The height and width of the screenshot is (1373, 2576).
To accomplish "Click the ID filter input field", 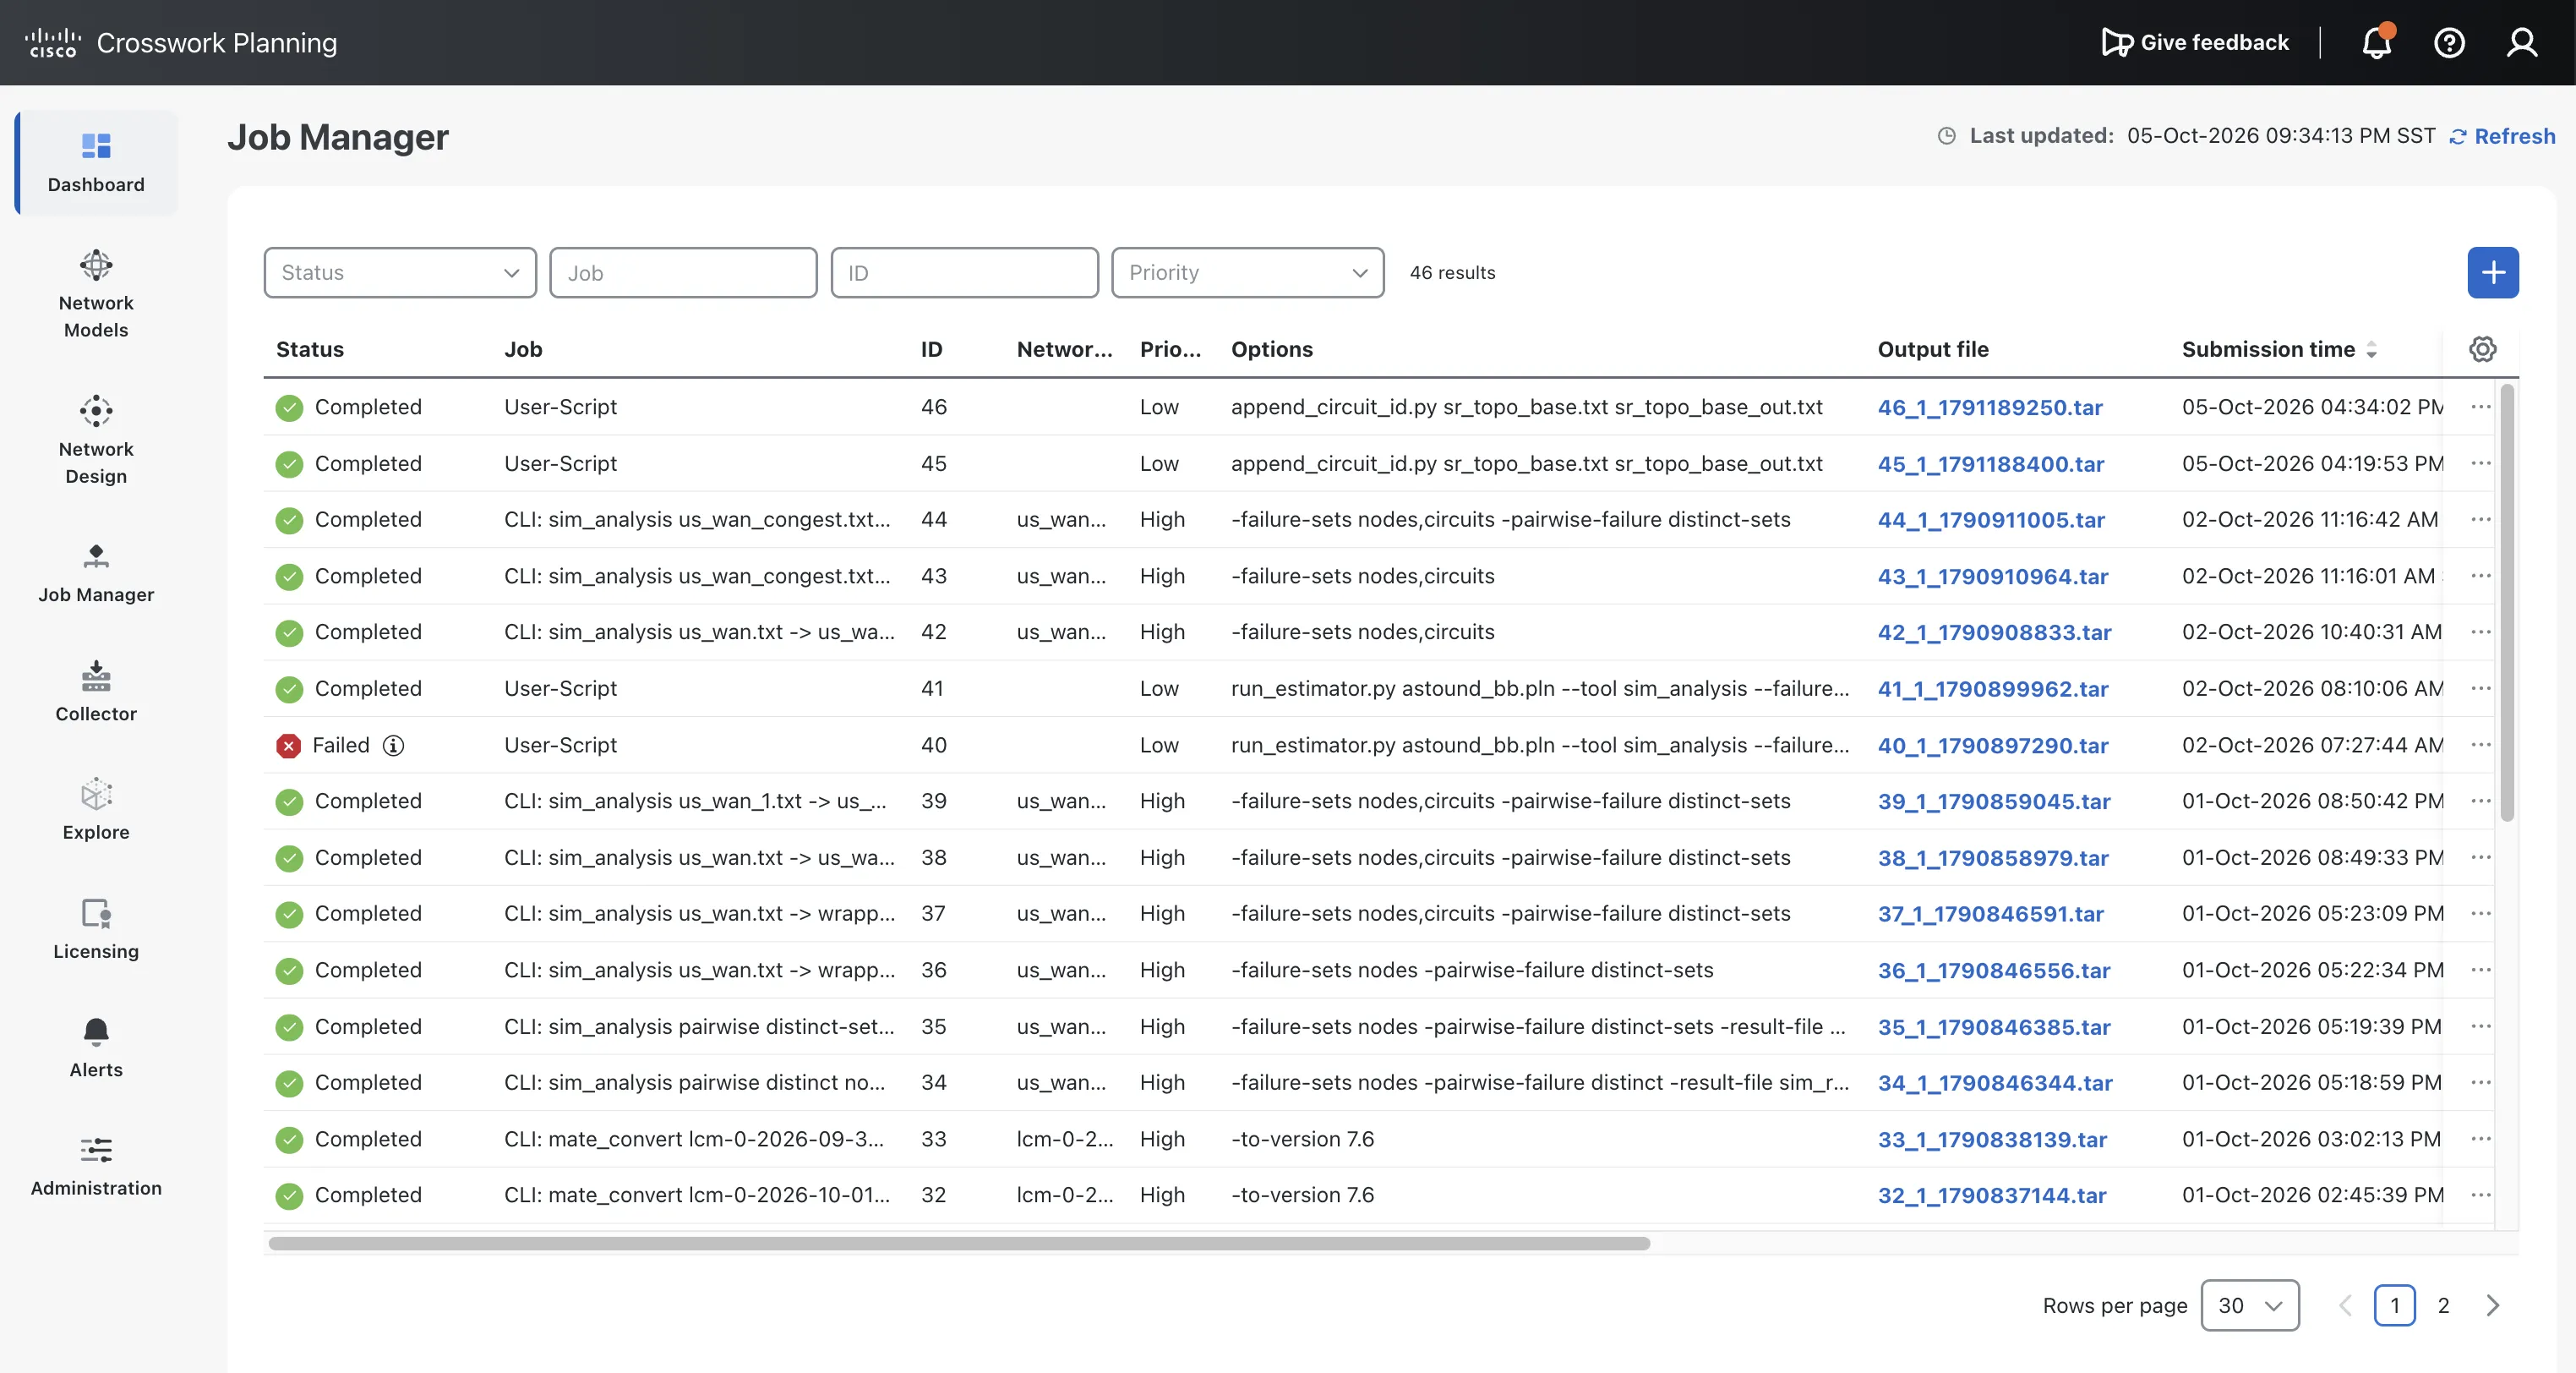I will point(964,272).
